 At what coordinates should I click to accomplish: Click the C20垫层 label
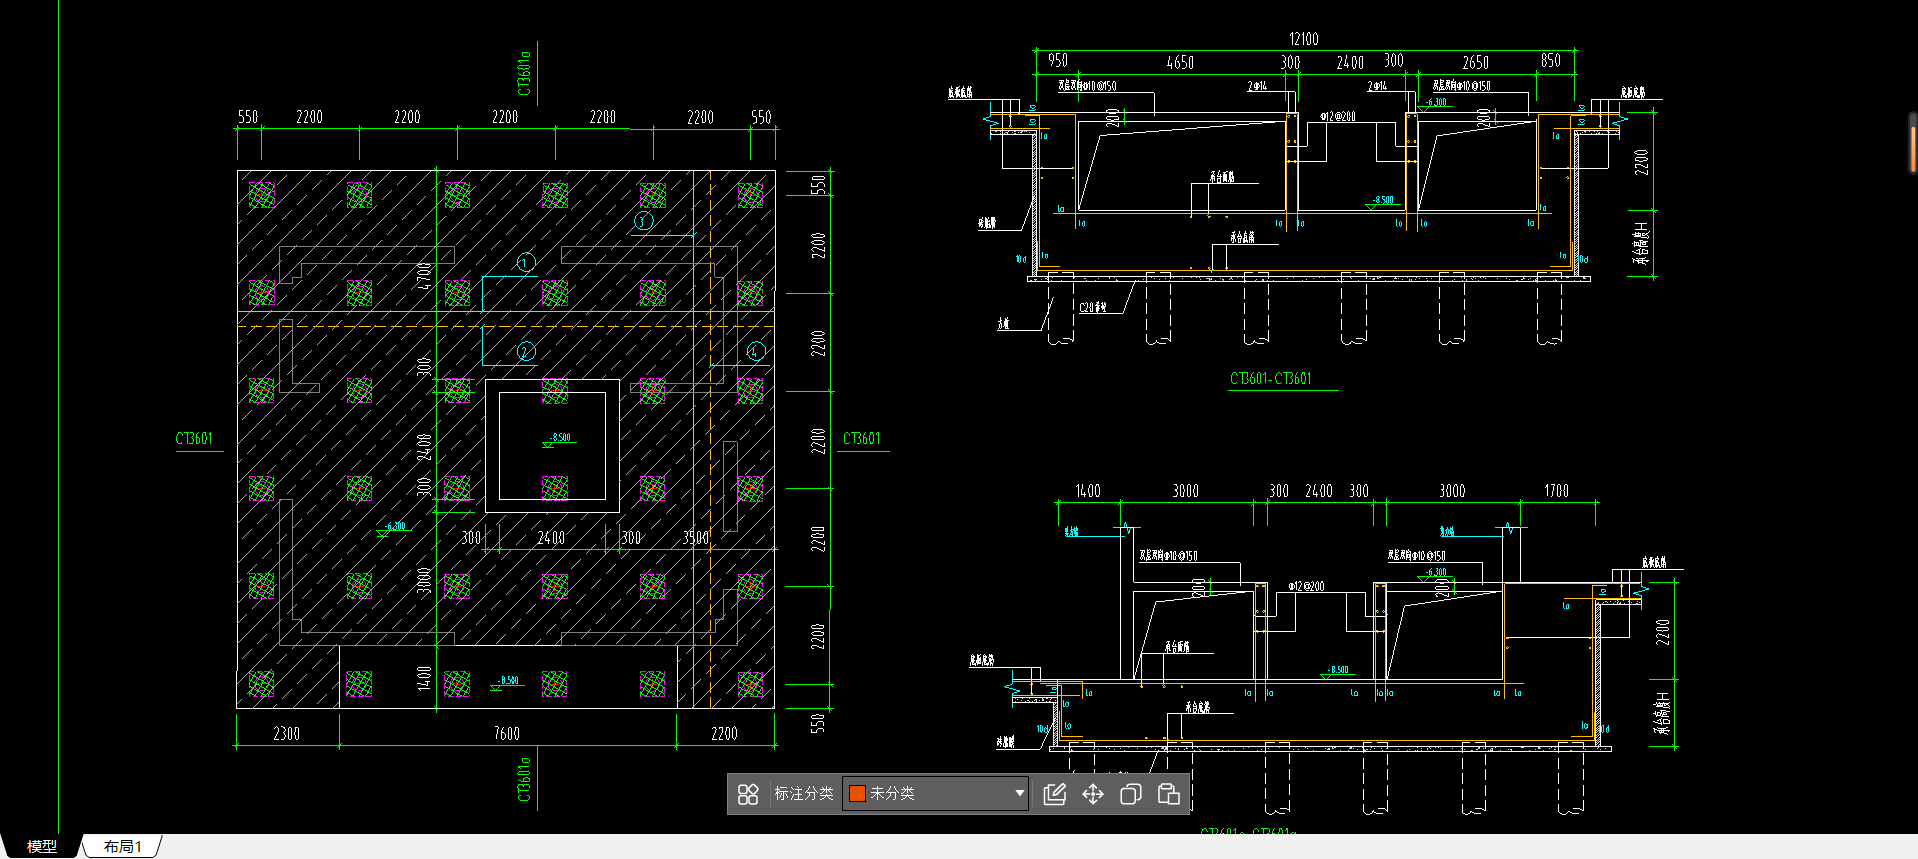[x=1092, y=307]
